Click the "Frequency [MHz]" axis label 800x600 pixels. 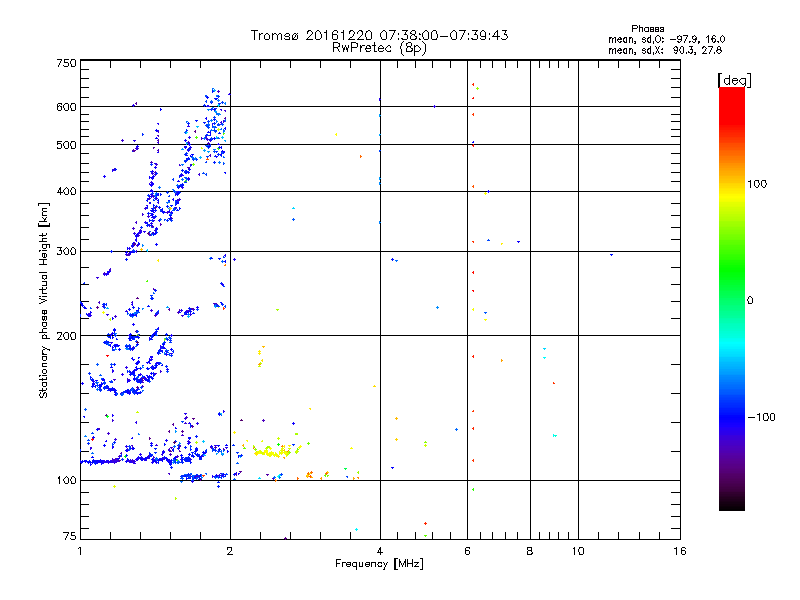point(379,563)
